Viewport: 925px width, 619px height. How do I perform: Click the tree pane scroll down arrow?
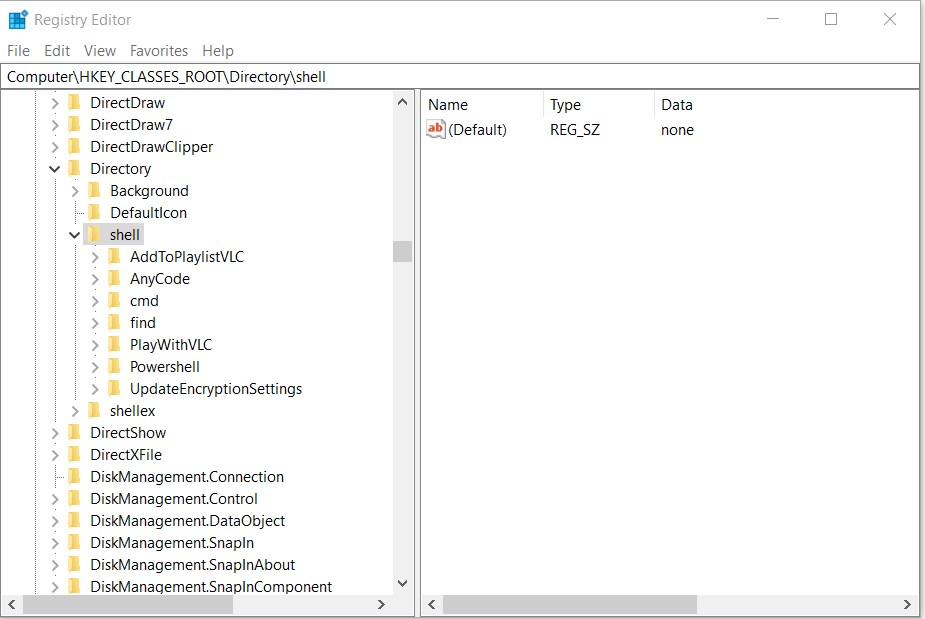pyautogui.click(x=402, y=583)
